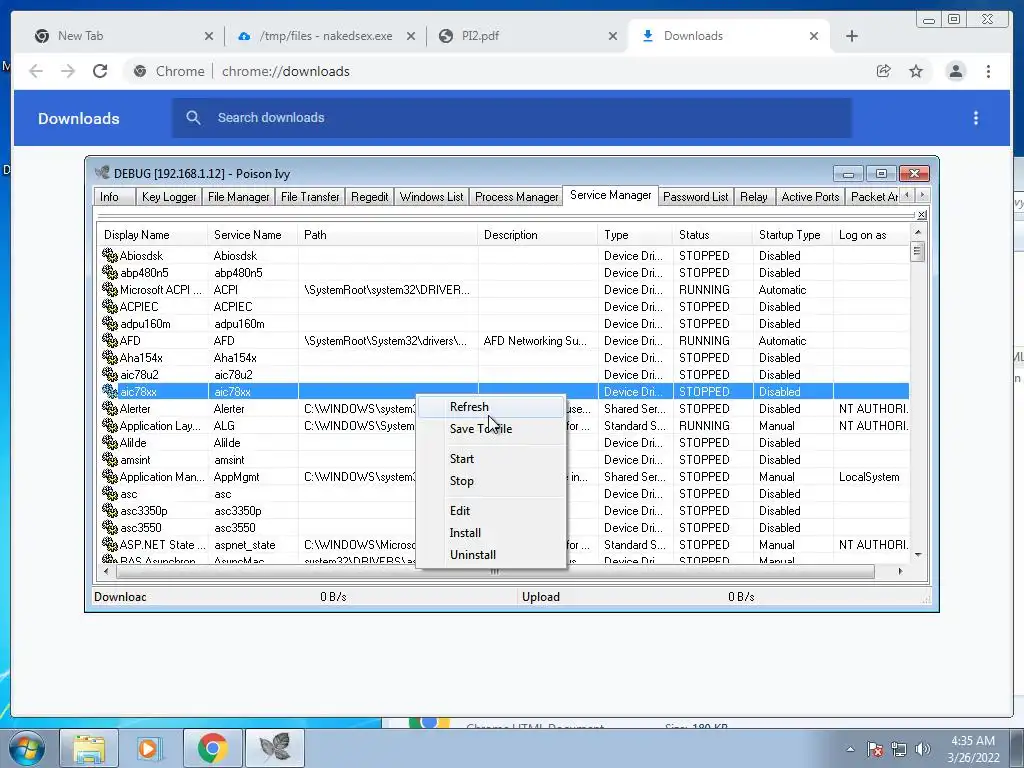Click the asc3350p service gear icon
Screen dimensions: 1024x768
pyautogui.click(x=110, y=511)
